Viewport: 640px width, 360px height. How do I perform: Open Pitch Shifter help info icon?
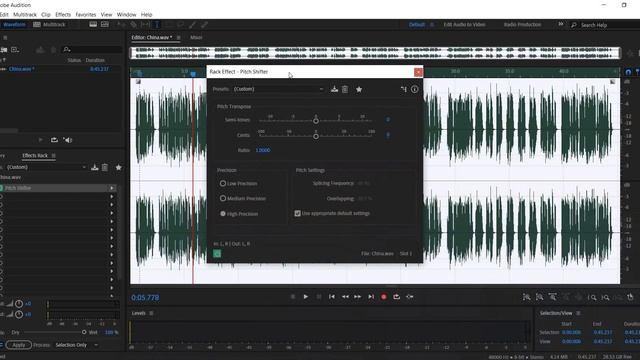tap(415, 89)
